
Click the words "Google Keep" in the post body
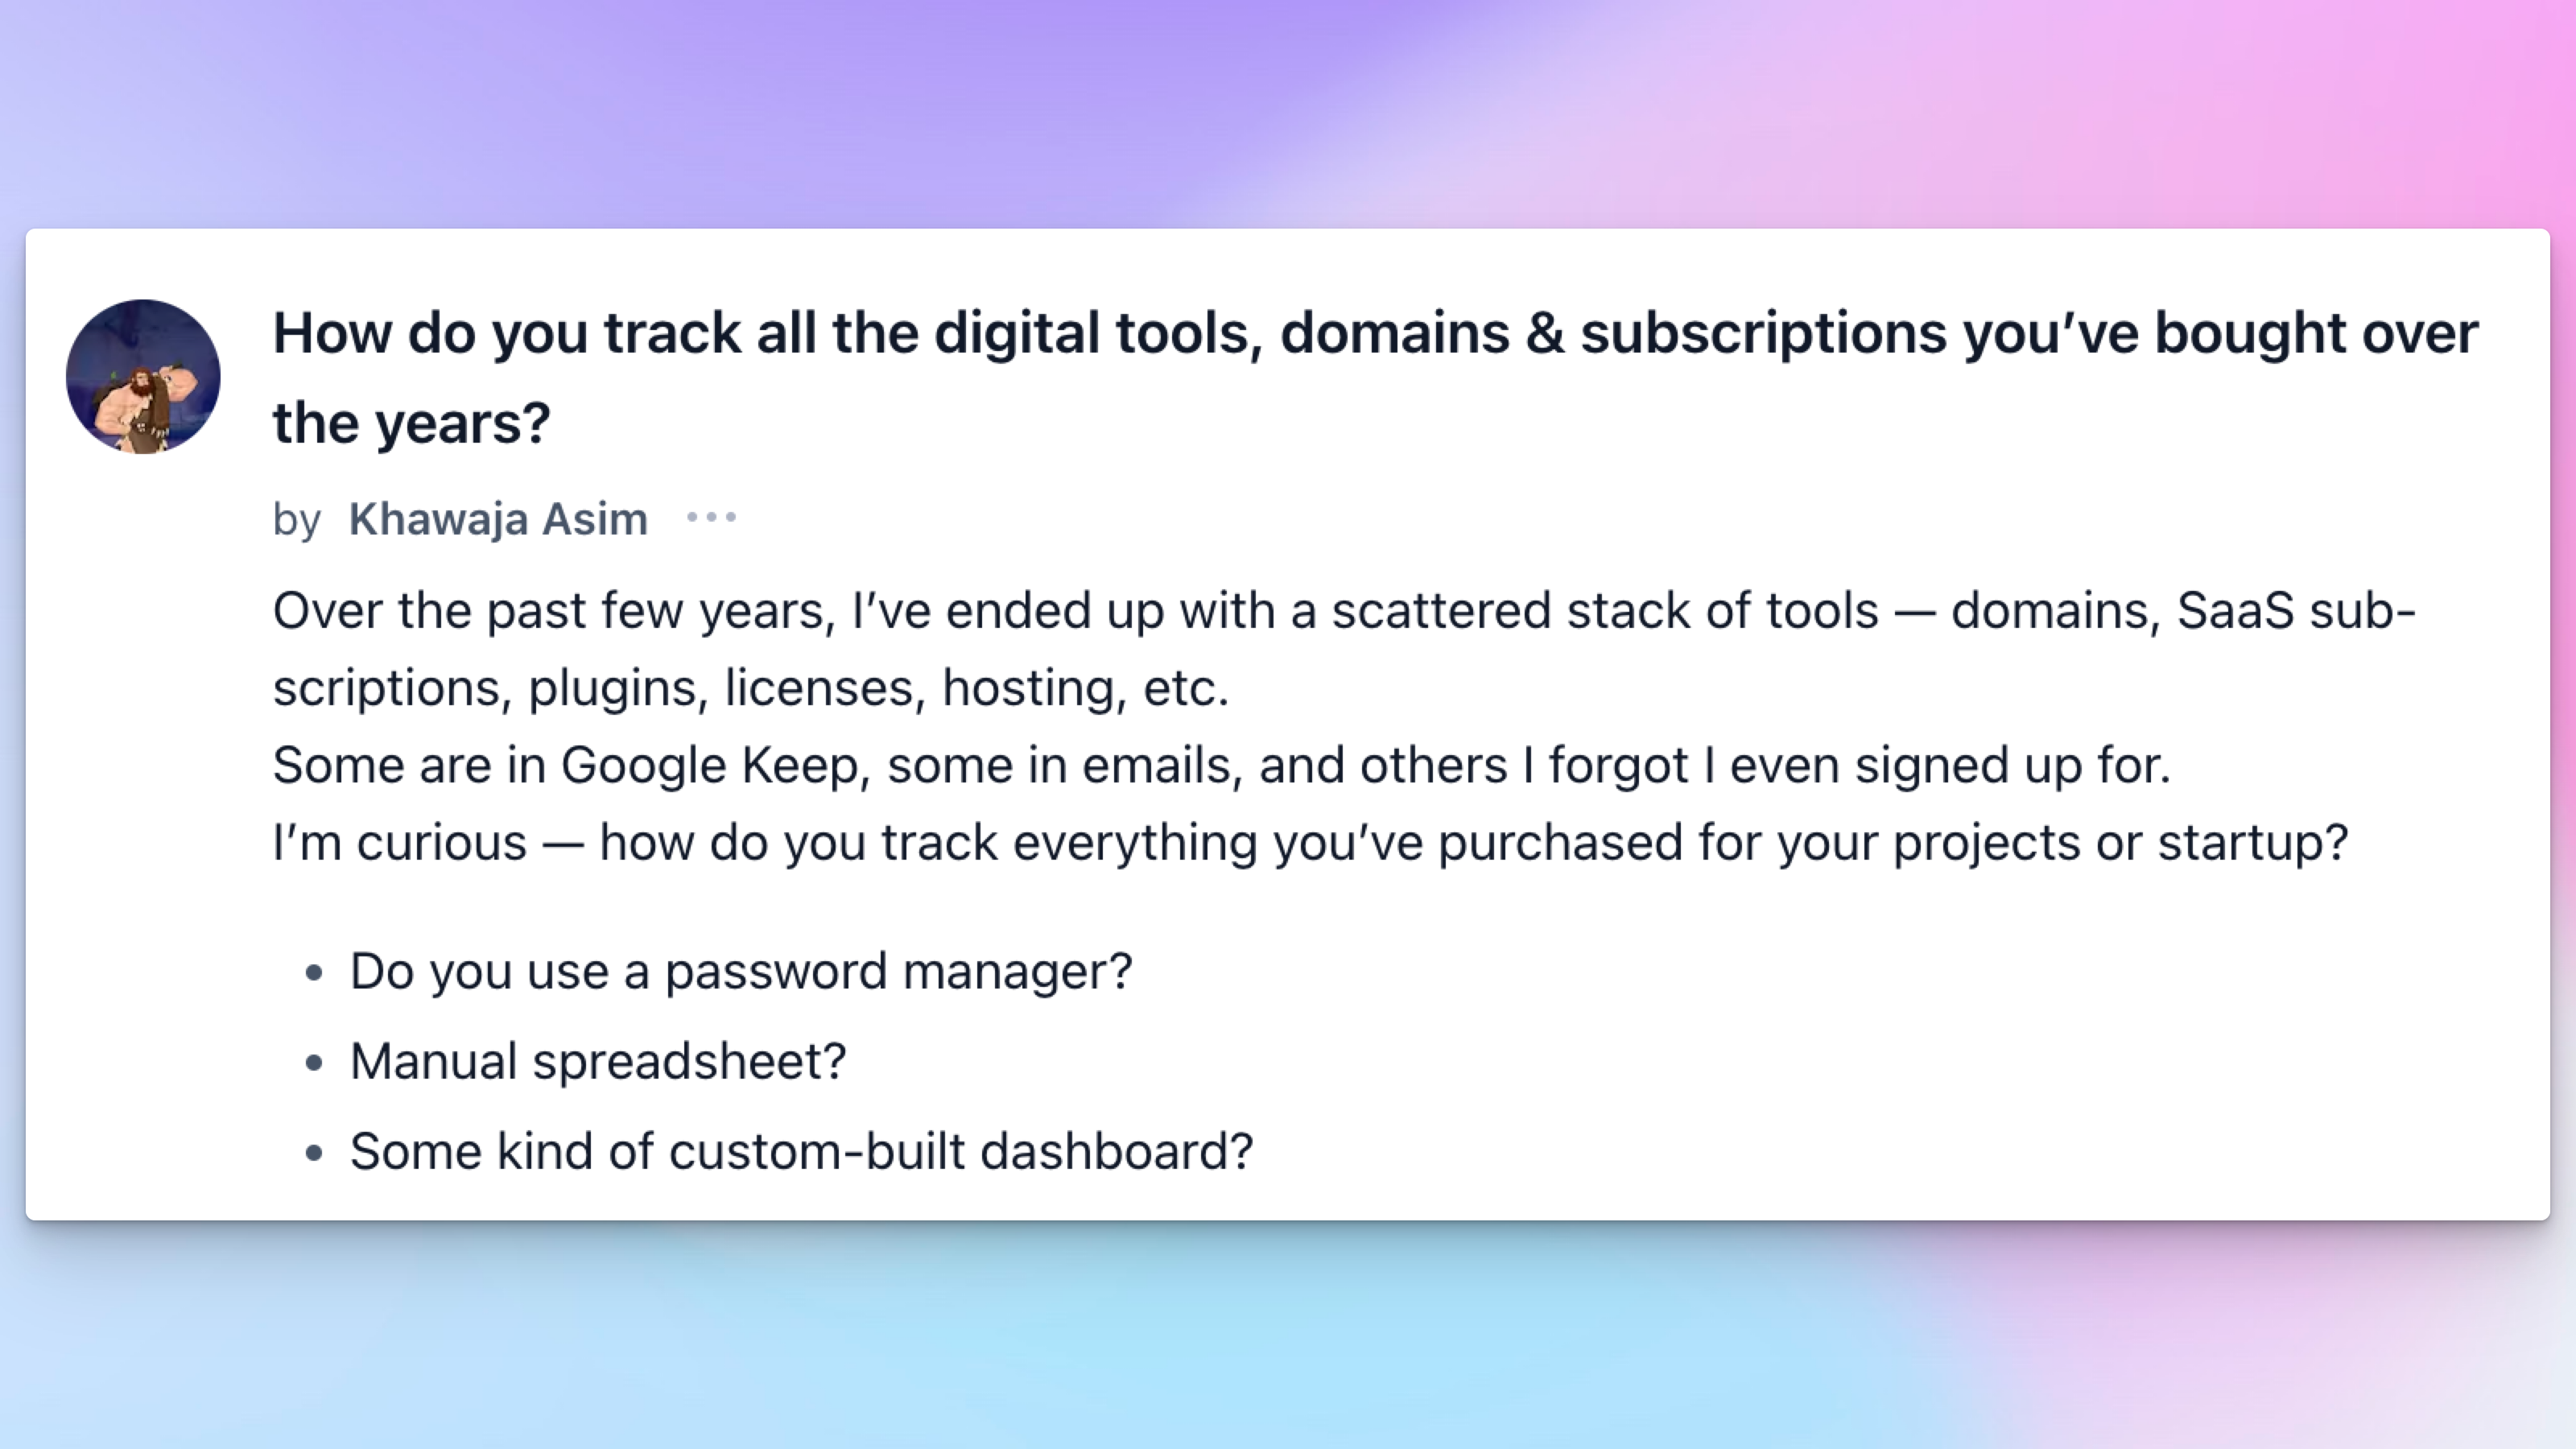(x=709, y=765)
